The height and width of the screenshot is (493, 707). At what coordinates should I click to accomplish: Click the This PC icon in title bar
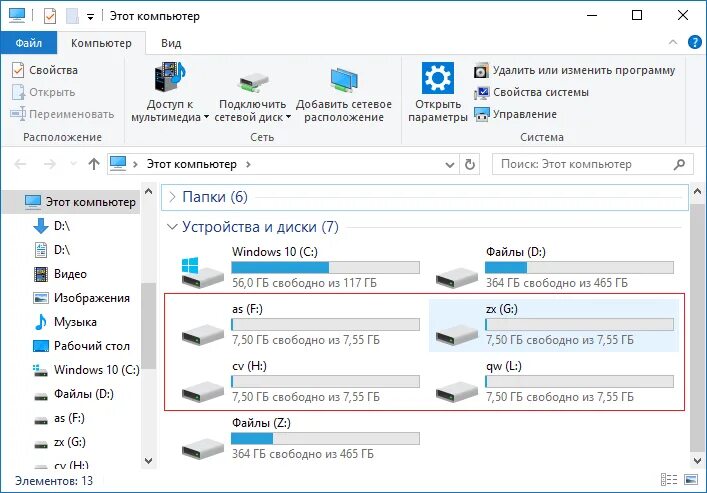pos(17,15)
